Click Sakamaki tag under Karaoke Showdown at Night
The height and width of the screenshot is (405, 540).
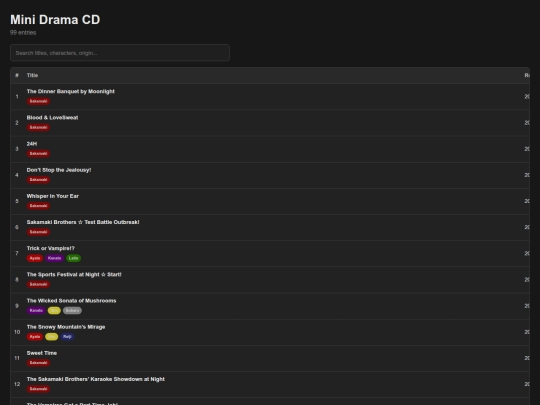click(x=38, y=389)
